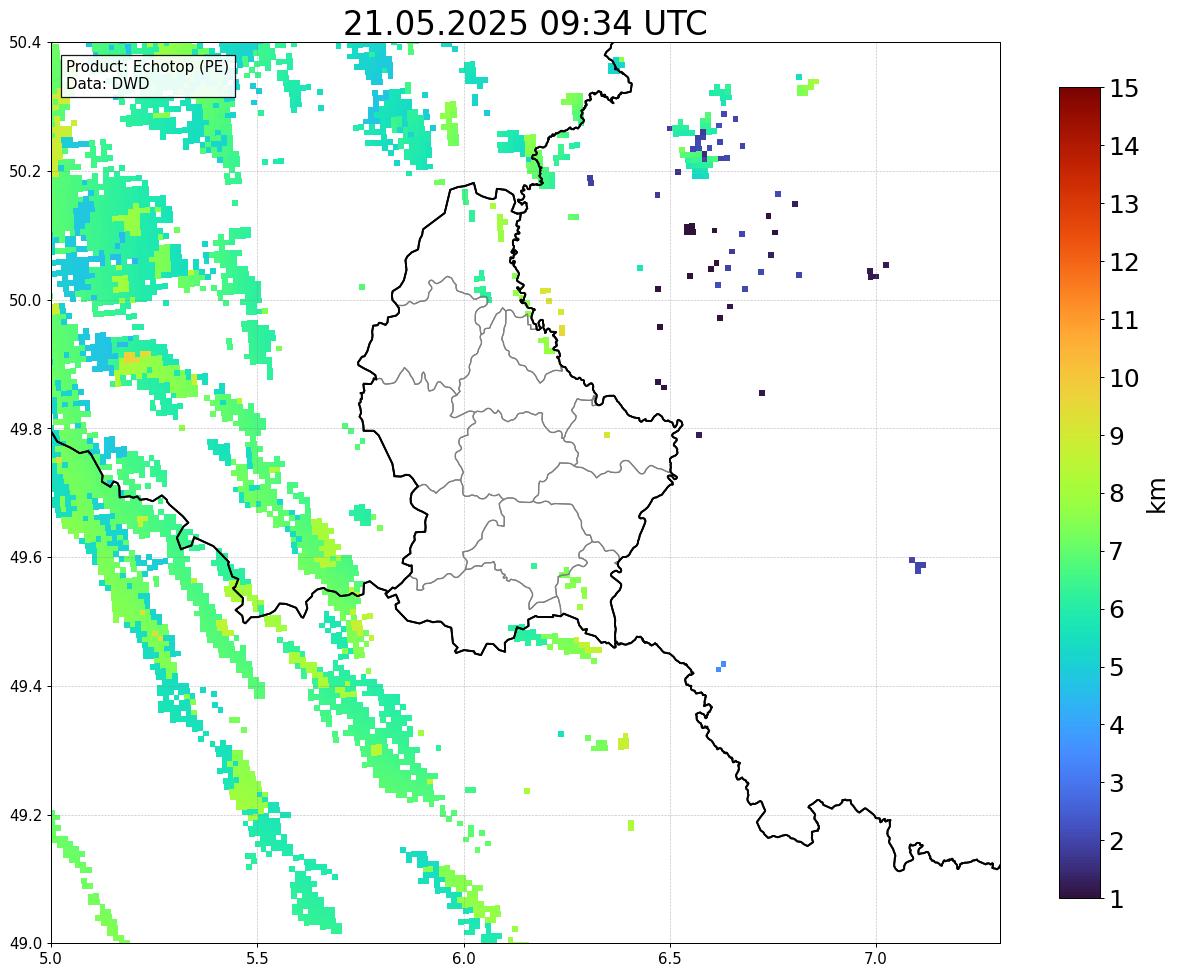
Task: Click latitude axis label 49.6
Action: pyautogui.click(x=24, y=557)
